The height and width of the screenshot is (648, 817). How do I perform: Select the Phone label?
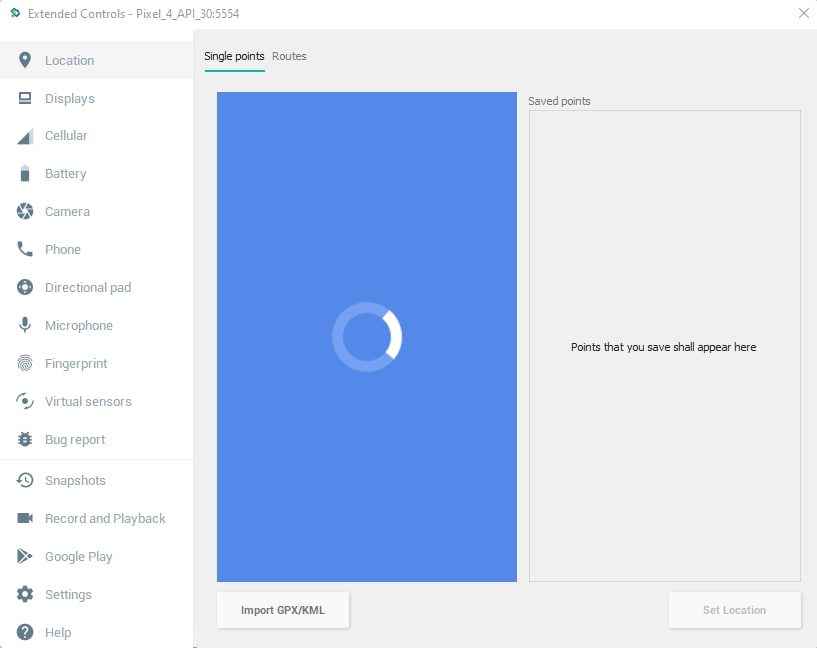(63, 250)
